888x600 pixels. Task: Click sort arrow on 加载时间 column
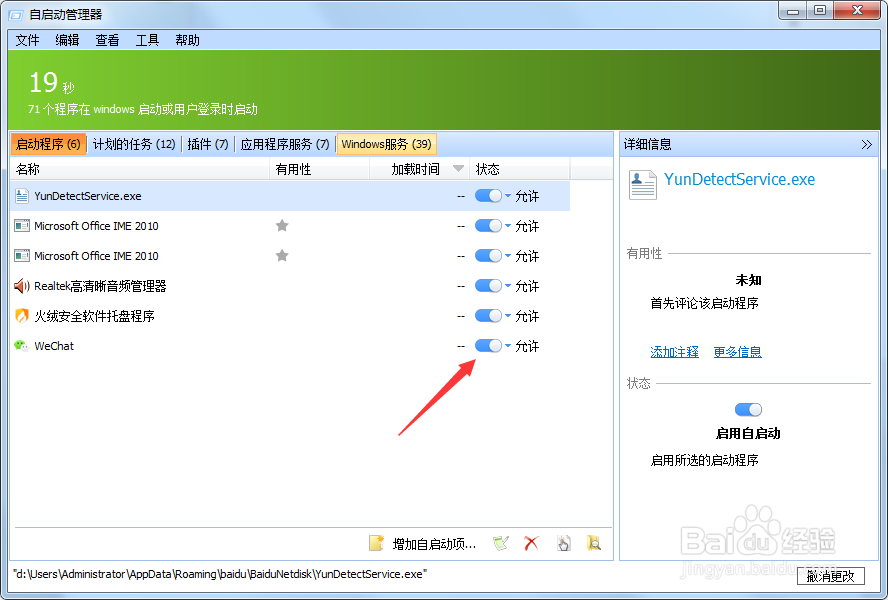click(459, 169)
